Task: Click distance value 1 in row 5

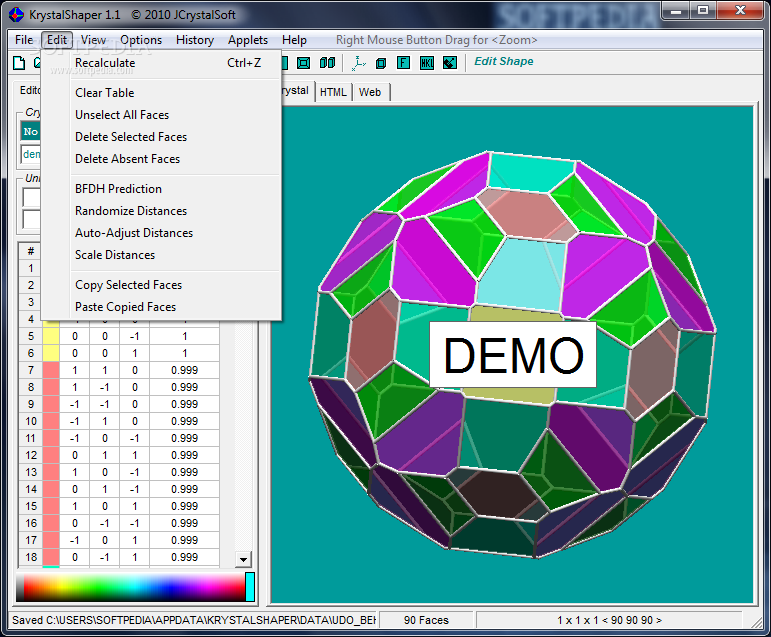Action: (x=184, y=336)
